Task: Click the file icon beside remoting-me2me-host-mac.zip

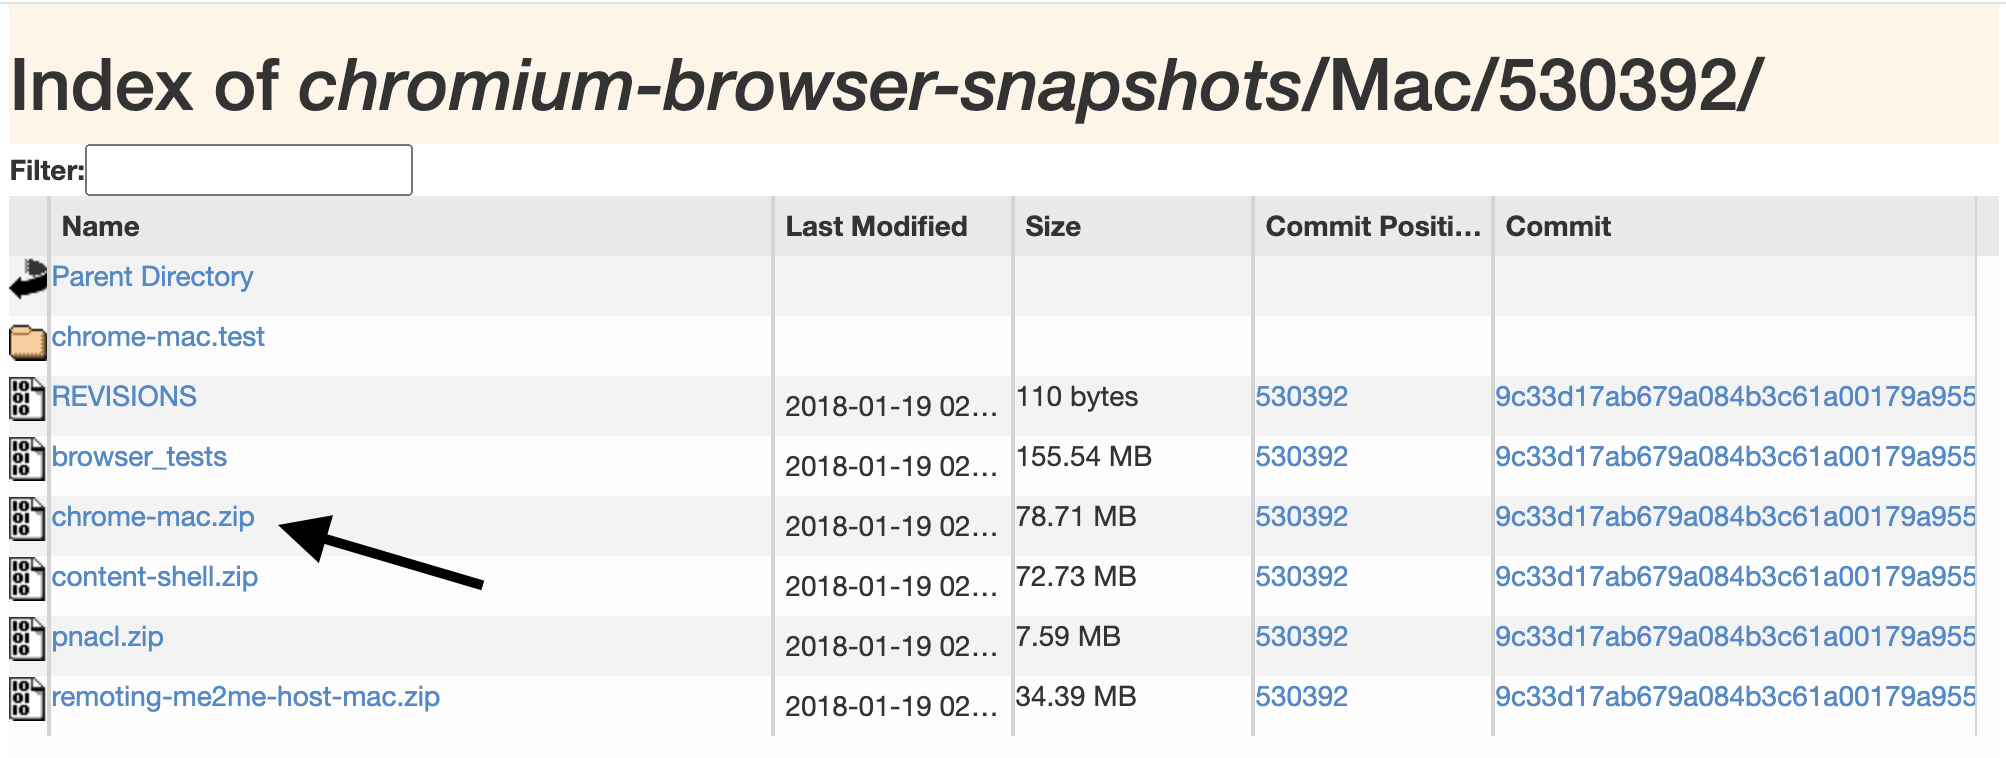Action: click(27, 698)
